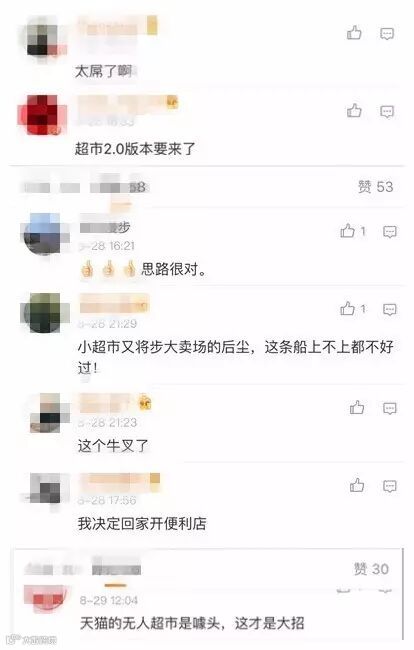
Task: Click the "赞 53" like counter
Action: pos(375,187)
